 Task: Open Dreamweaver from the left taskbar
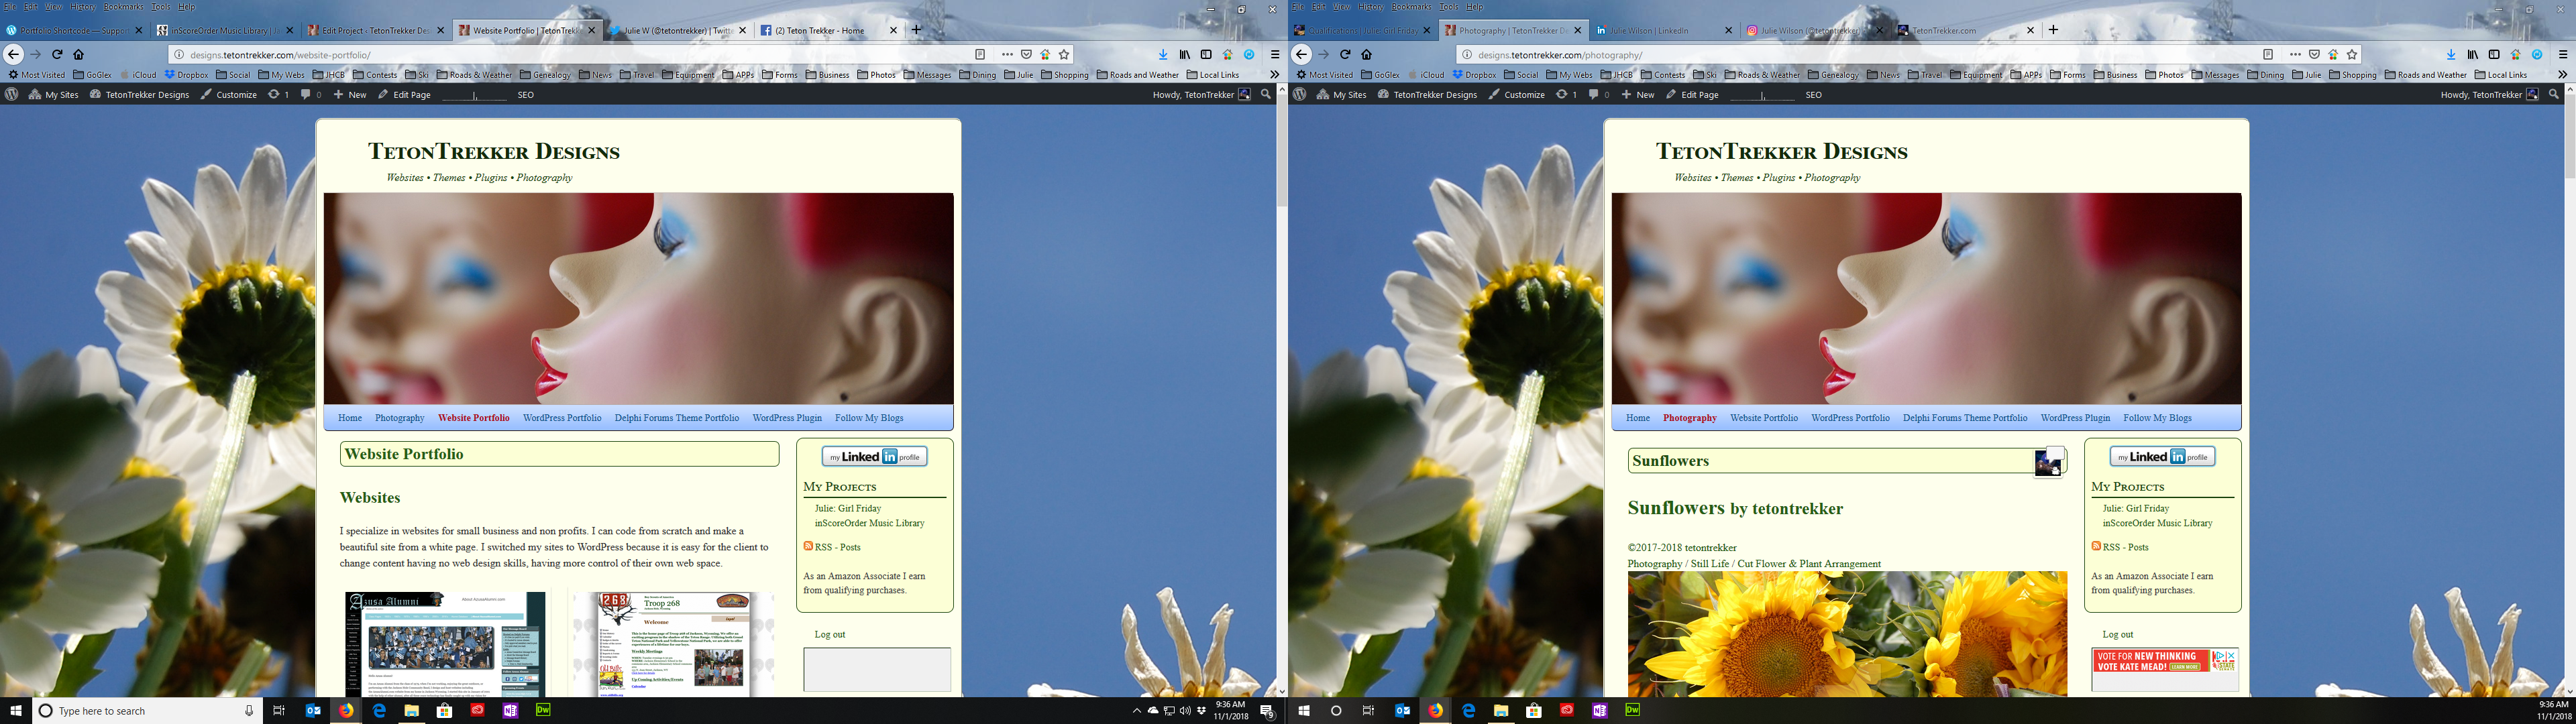tap(543, 711)
